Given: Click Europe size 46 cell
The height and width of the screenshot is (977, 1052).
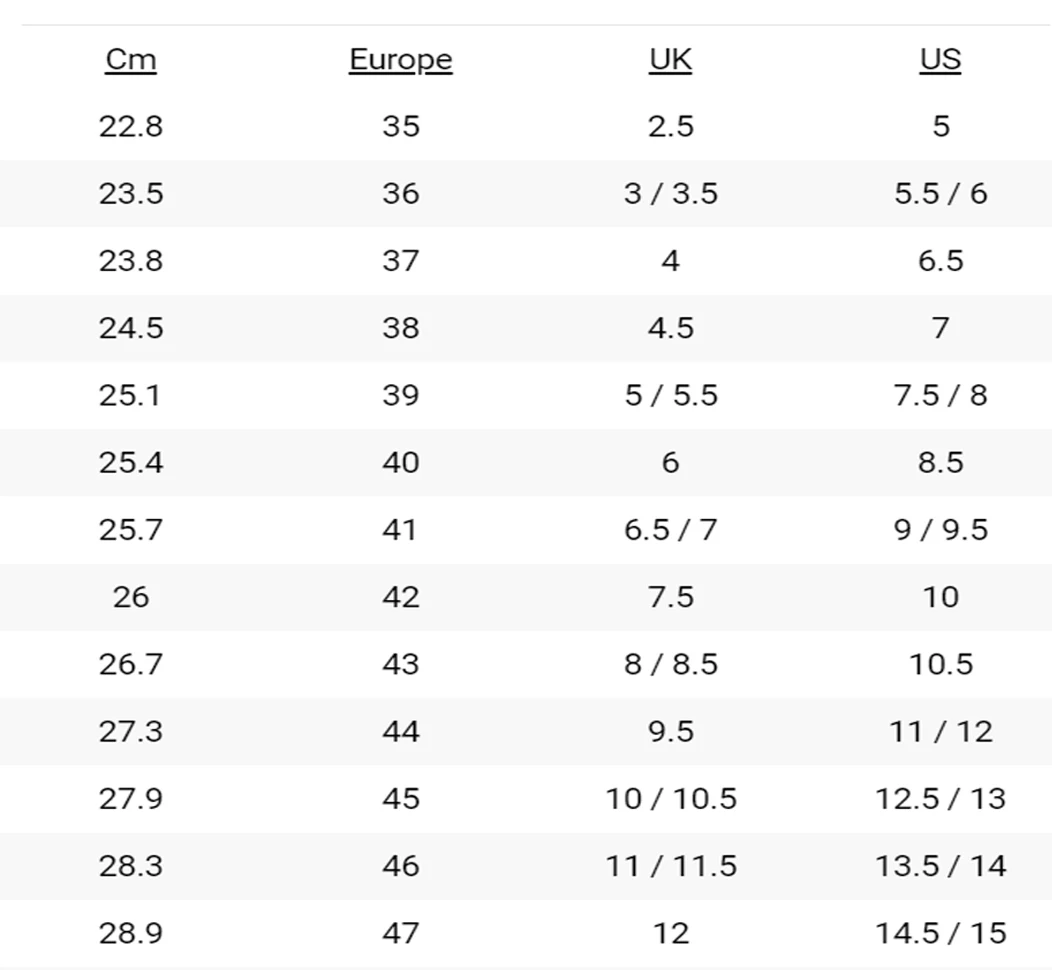Looking at the screenshot, I should click(x=400, y=866).
